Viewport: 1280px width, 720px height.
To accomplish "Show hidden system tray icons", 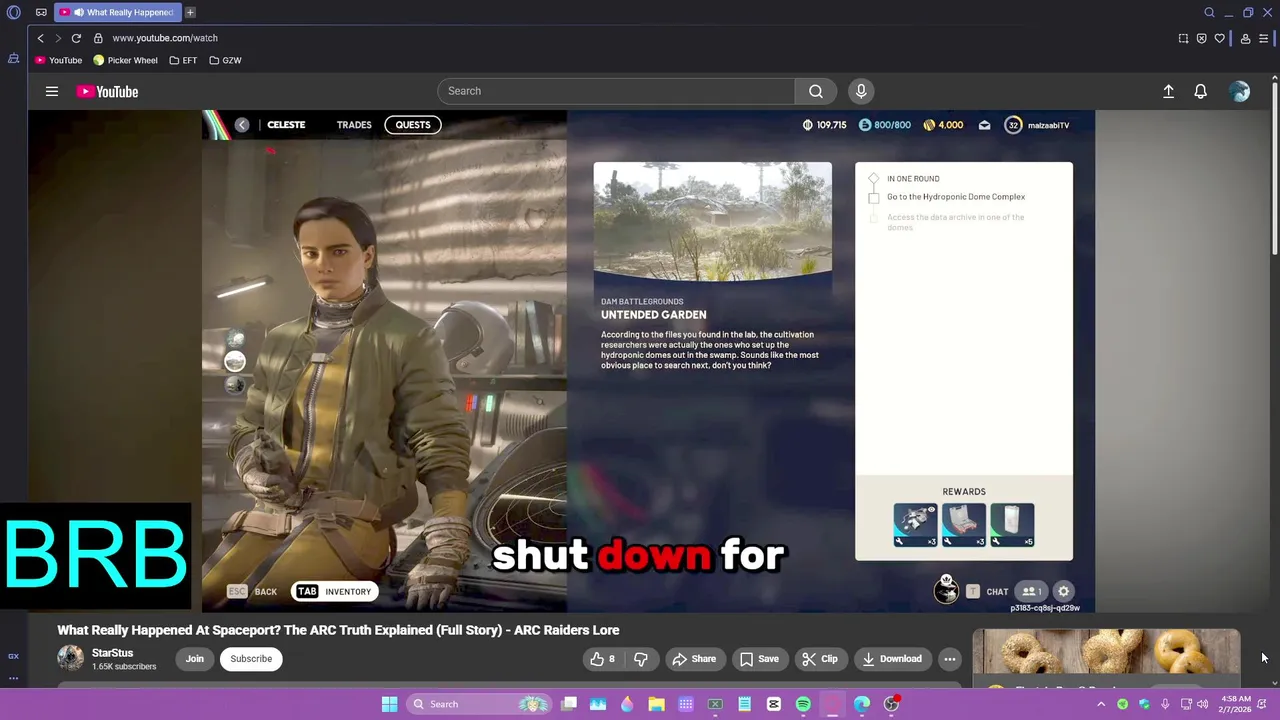I will 1101,704.
